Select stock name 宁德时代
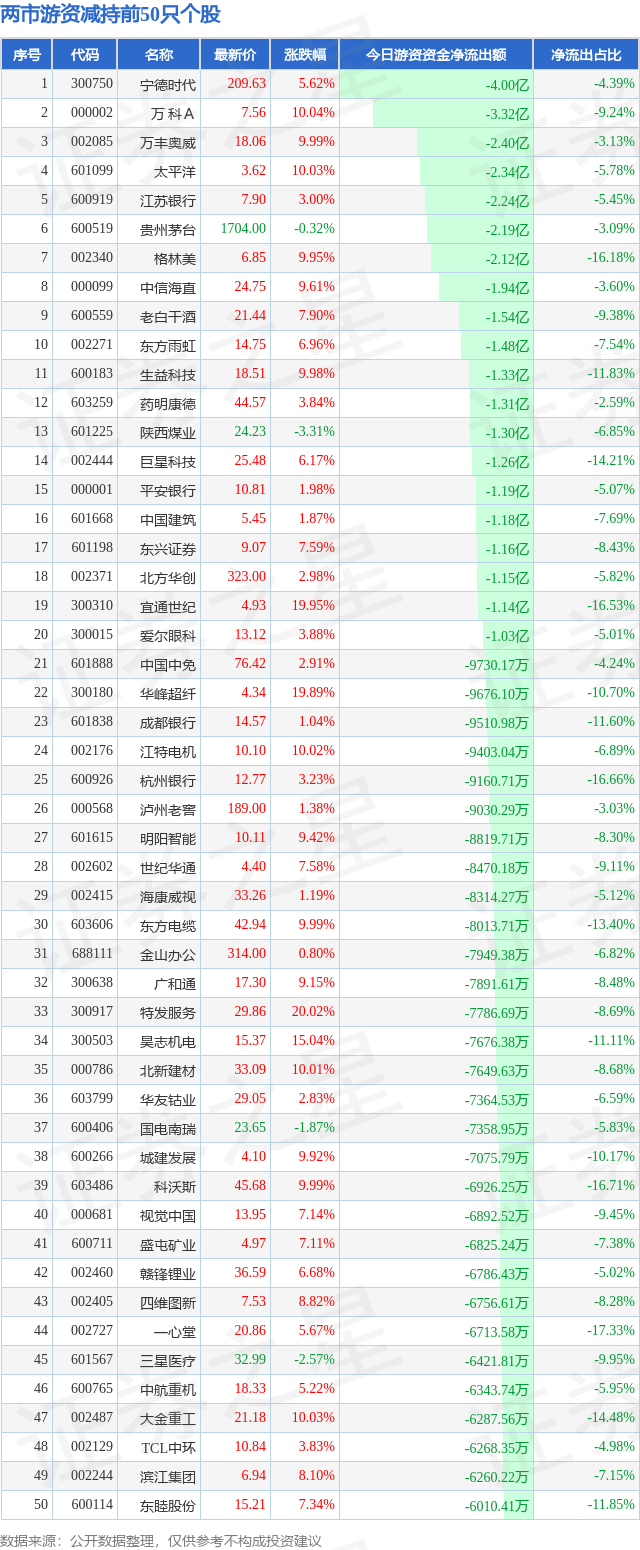The width and height of the screenshot is (640, 1550). tap(169, 85)
